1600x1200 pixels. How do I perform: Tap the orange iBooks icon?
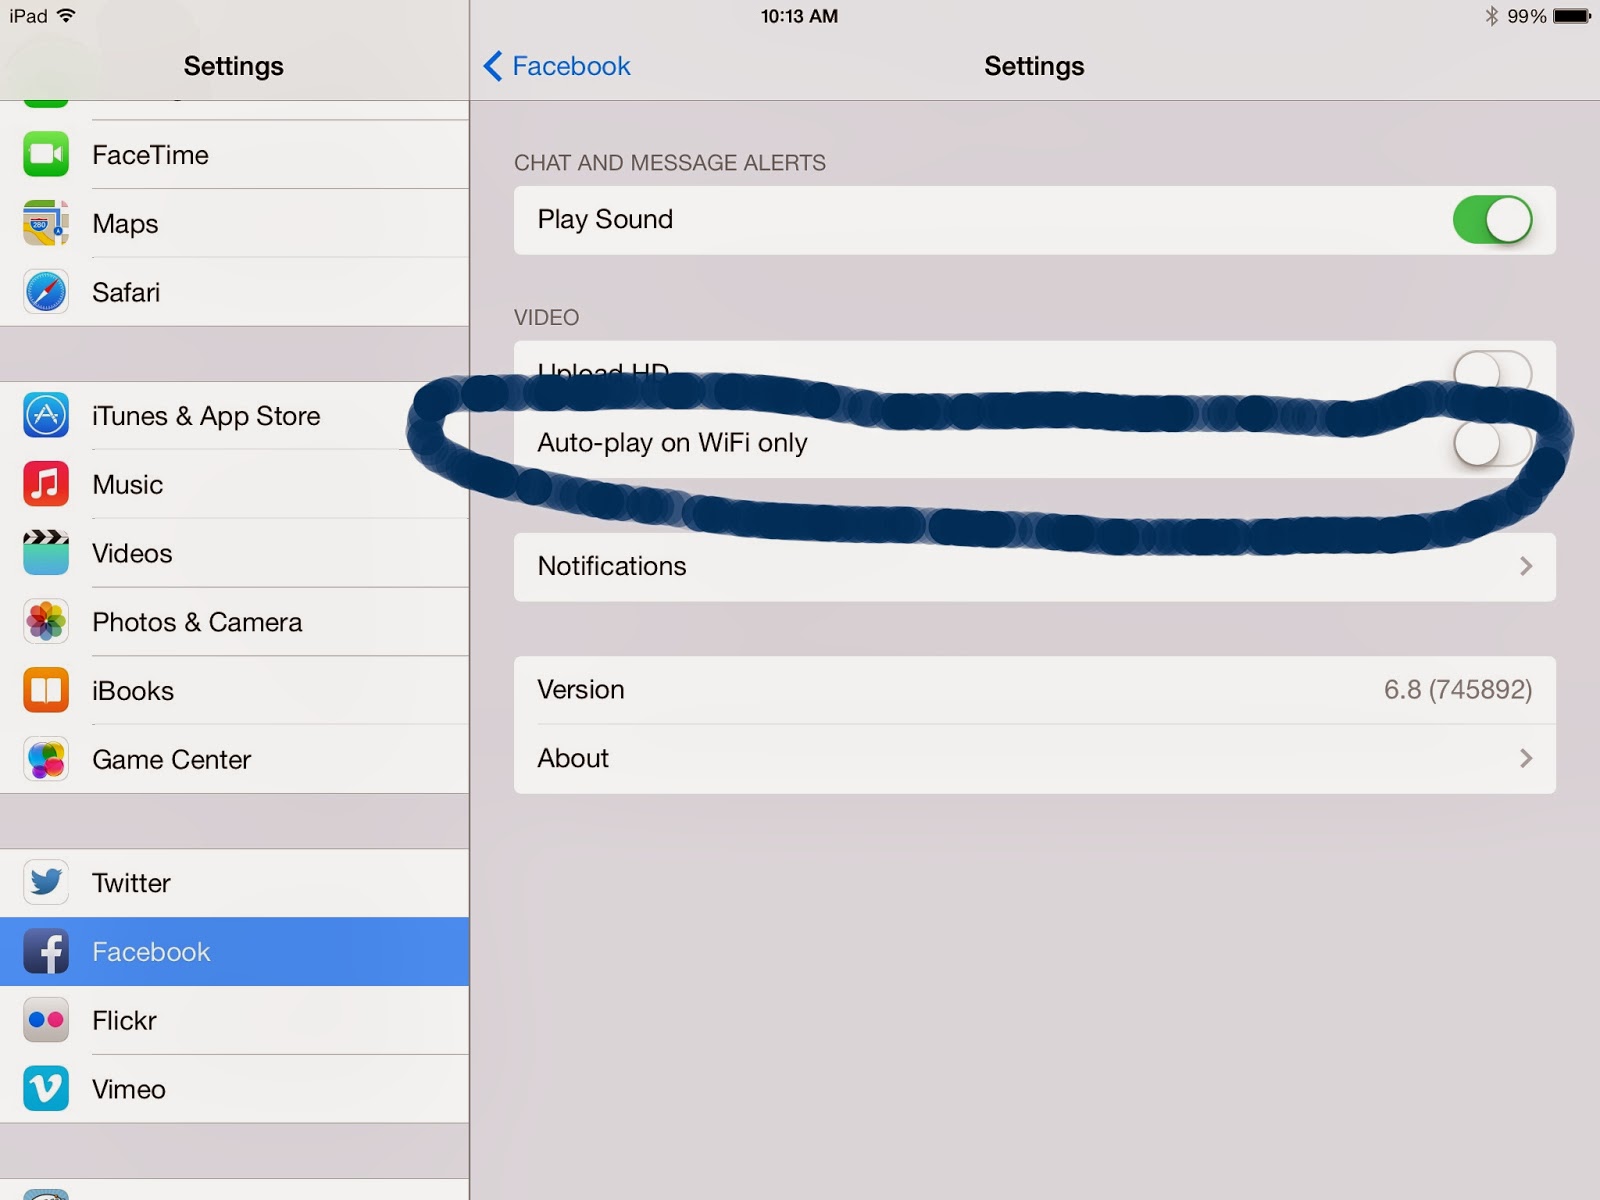46,690
